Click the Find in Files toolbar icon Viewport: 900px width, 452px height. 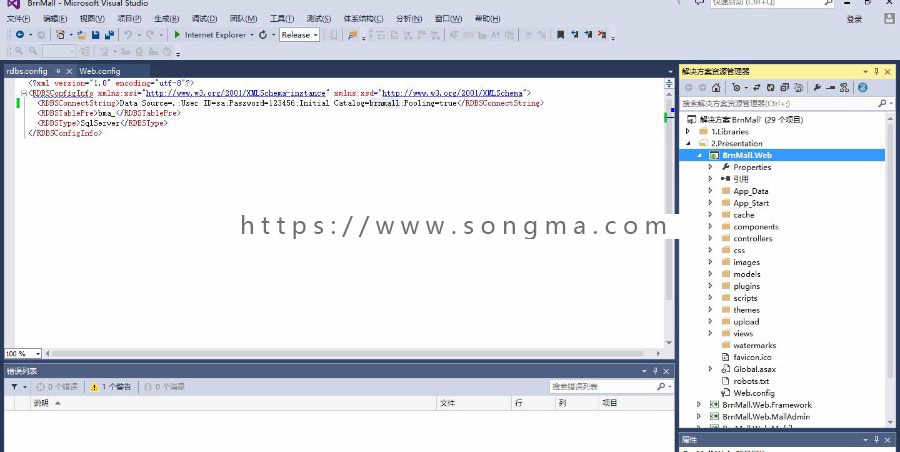[x=352, y=35]
